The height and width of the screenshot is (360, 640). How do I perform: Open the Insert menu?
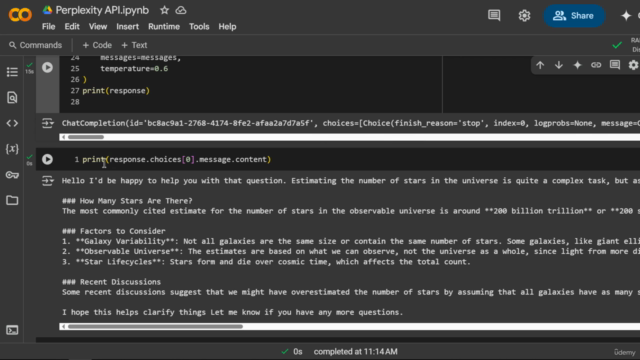click(x=127, y=27)
